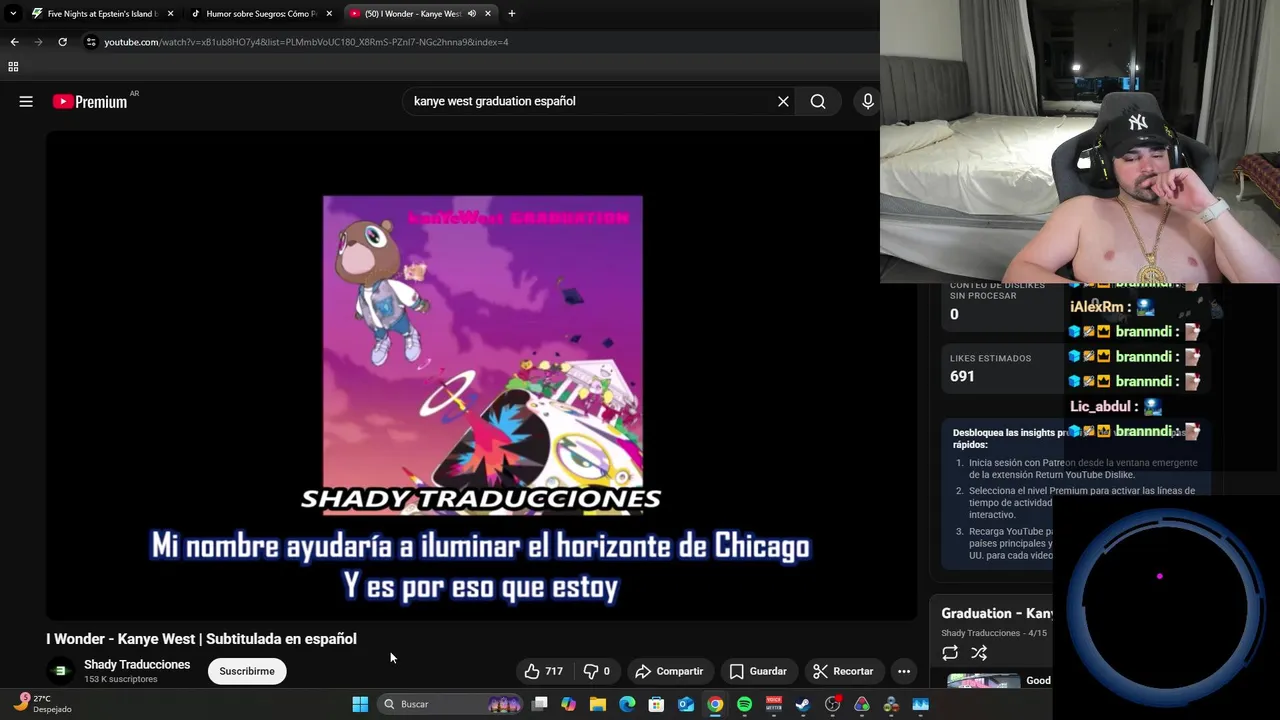
Task: Dislike the video with thumbs-down button
Action: click(x=597, y=671)
